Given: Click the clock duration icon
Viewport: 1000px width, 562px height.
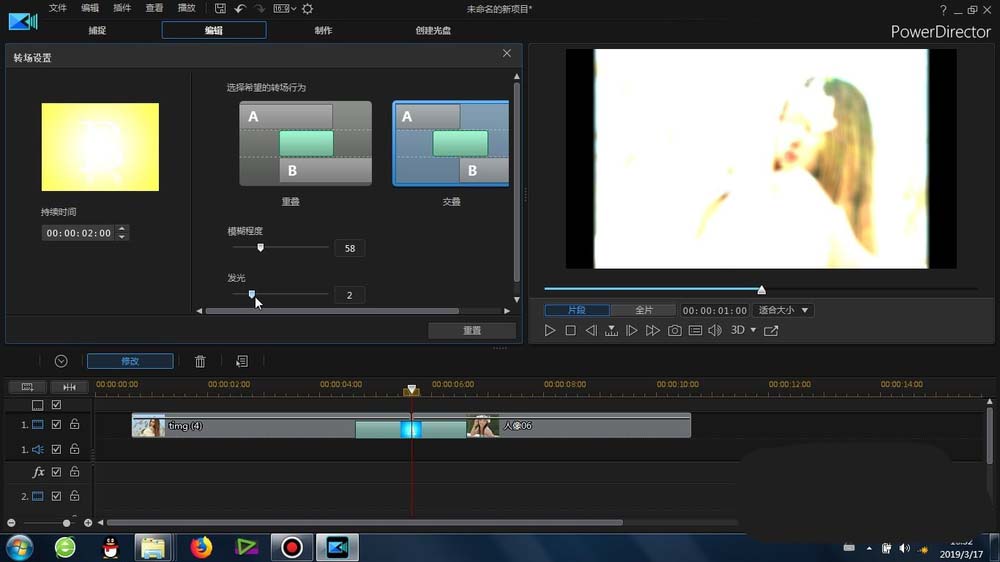Looking at the screenshot, I should 61,361.
